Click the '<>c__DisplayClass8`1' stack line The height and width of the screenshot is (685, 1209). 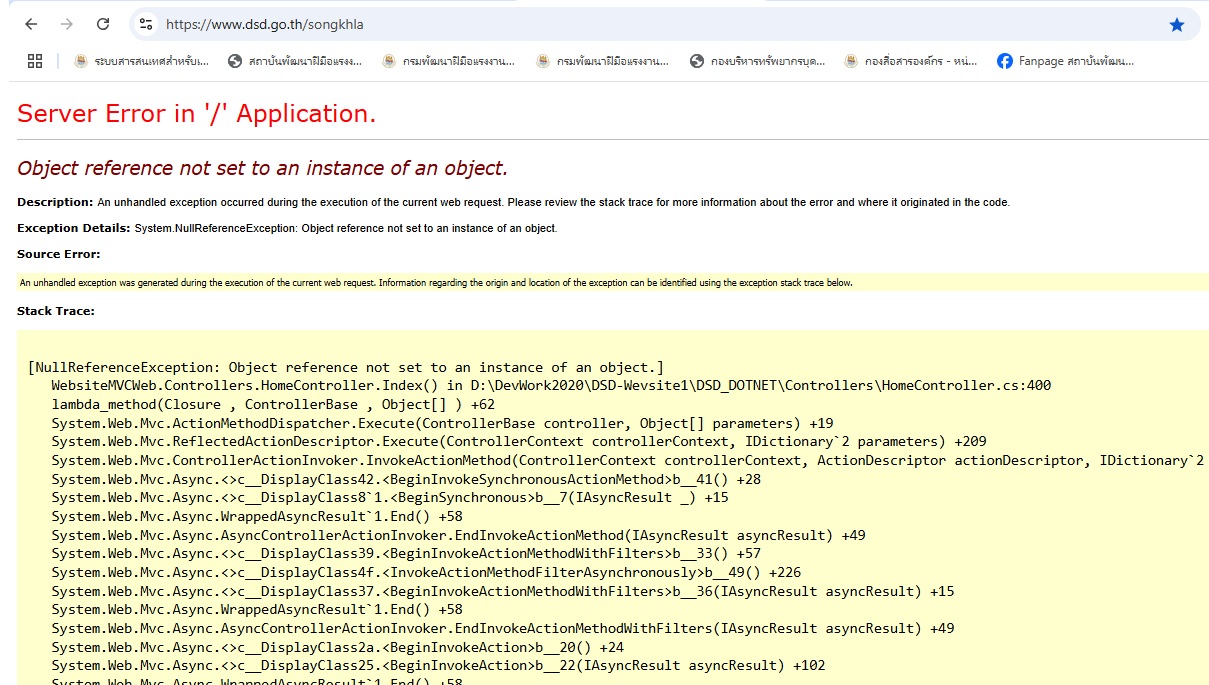point(390,497)
